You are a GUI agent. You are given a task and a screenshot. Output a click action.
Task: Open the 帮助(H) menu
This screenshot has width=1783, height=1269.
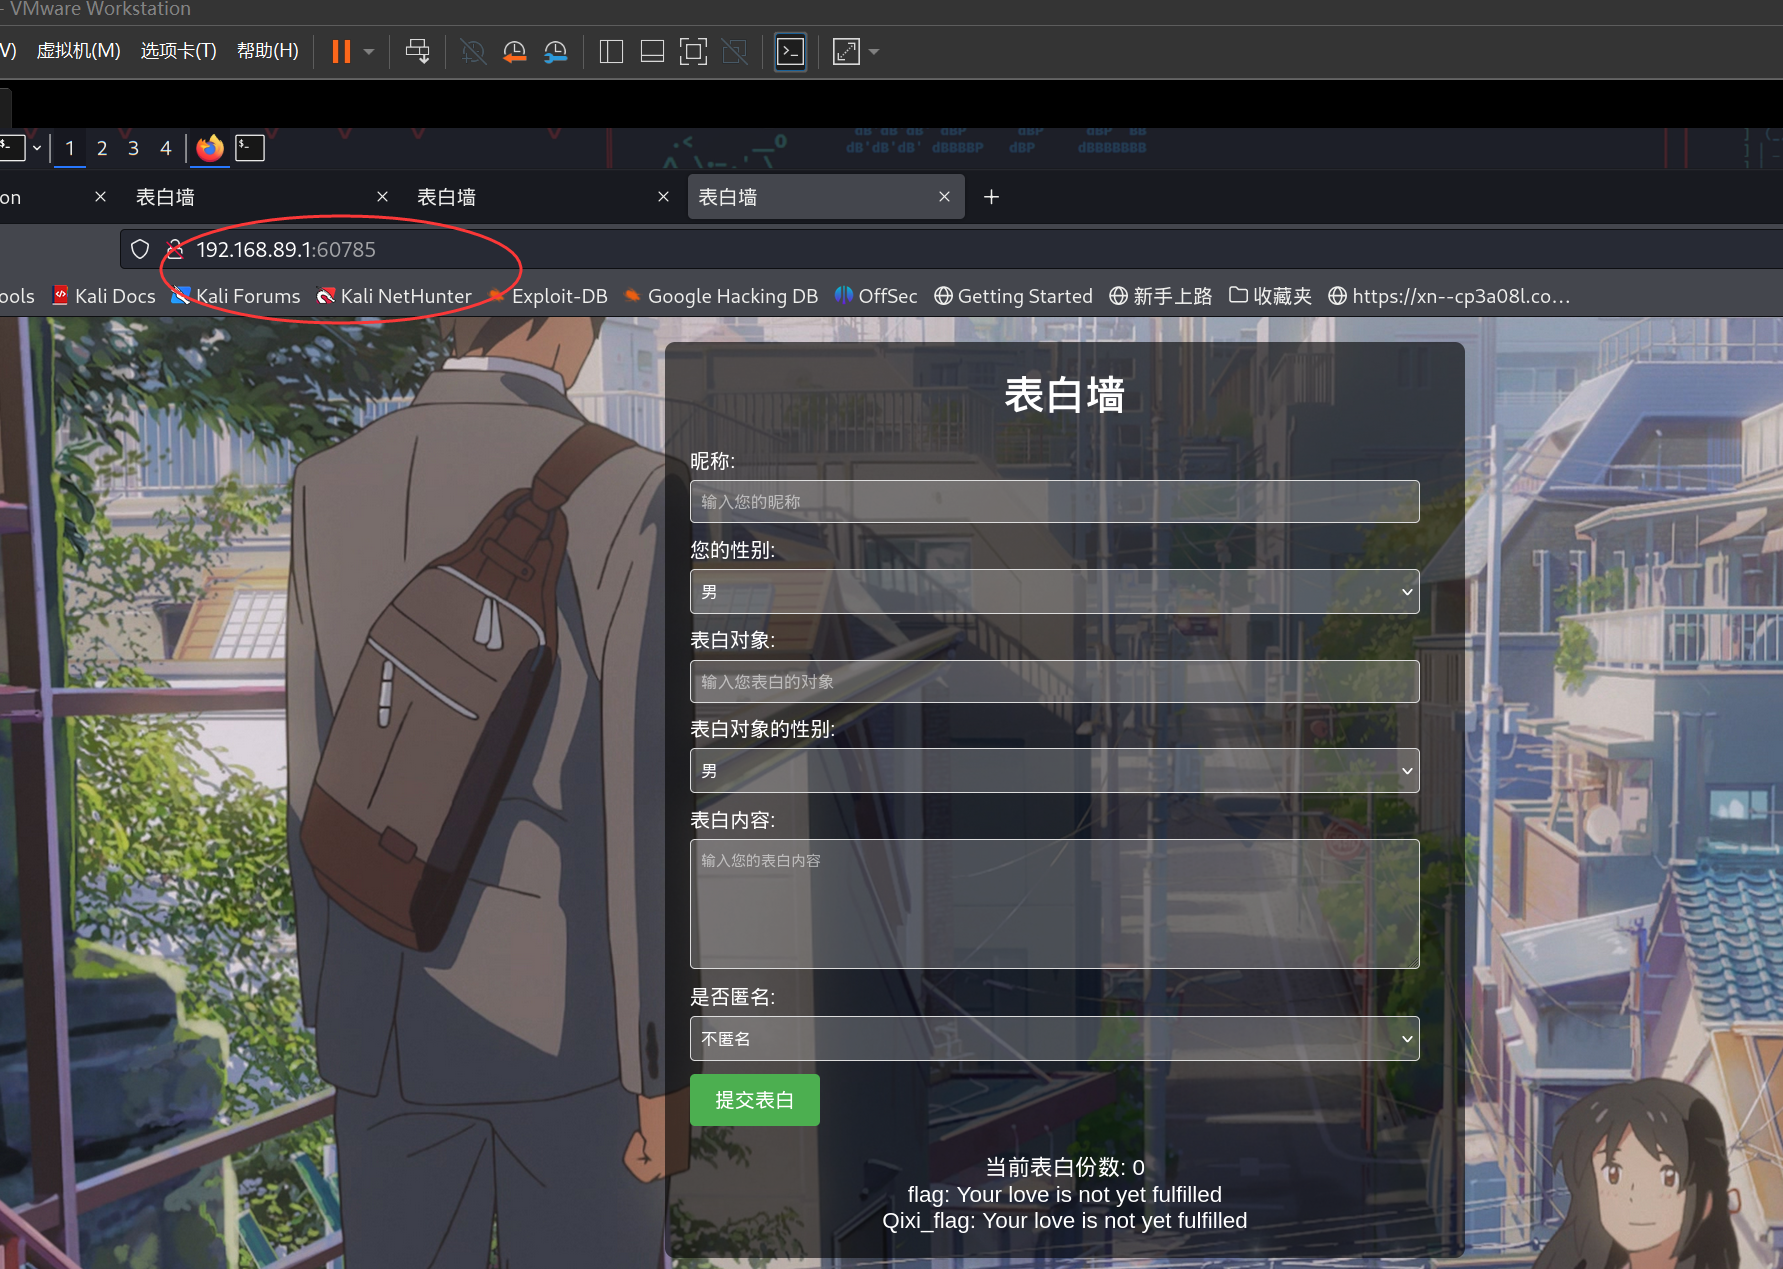click(267, 51)
